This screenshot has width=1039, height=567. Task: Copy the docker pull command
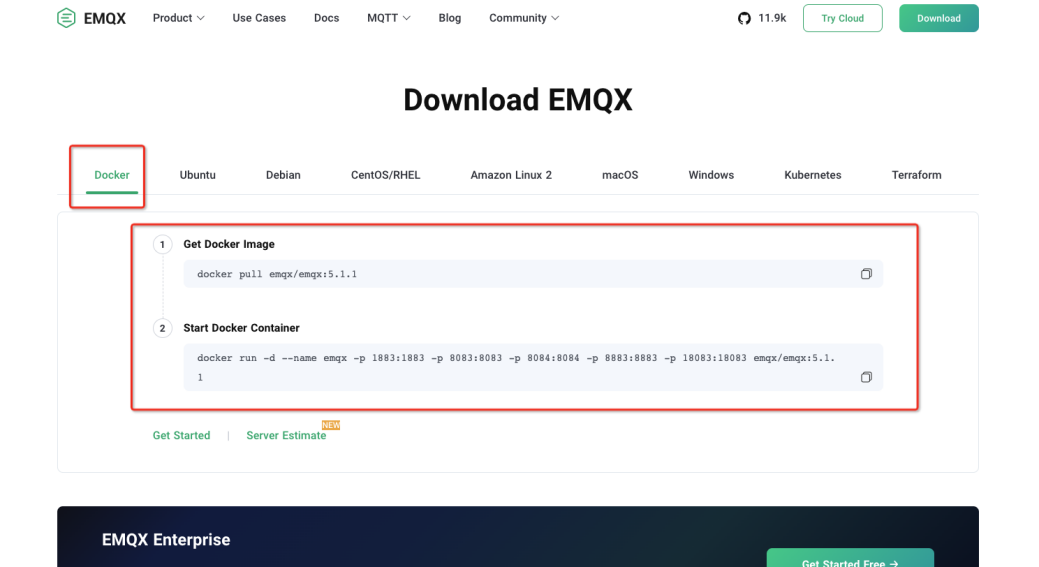pyautogui.click(x=866, y=274)
